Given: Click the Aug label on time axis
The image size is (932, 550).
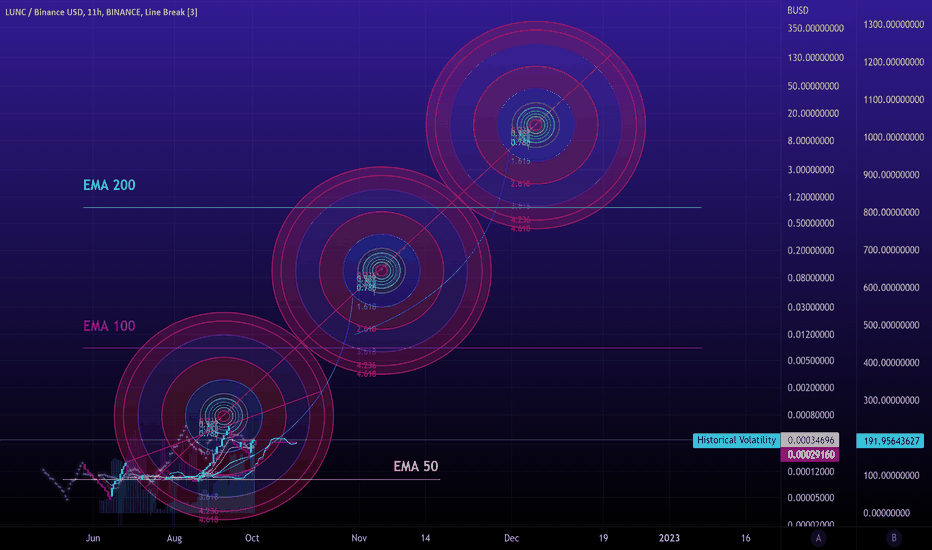Looking at the screenshot, I should click(x=174, y=538).
